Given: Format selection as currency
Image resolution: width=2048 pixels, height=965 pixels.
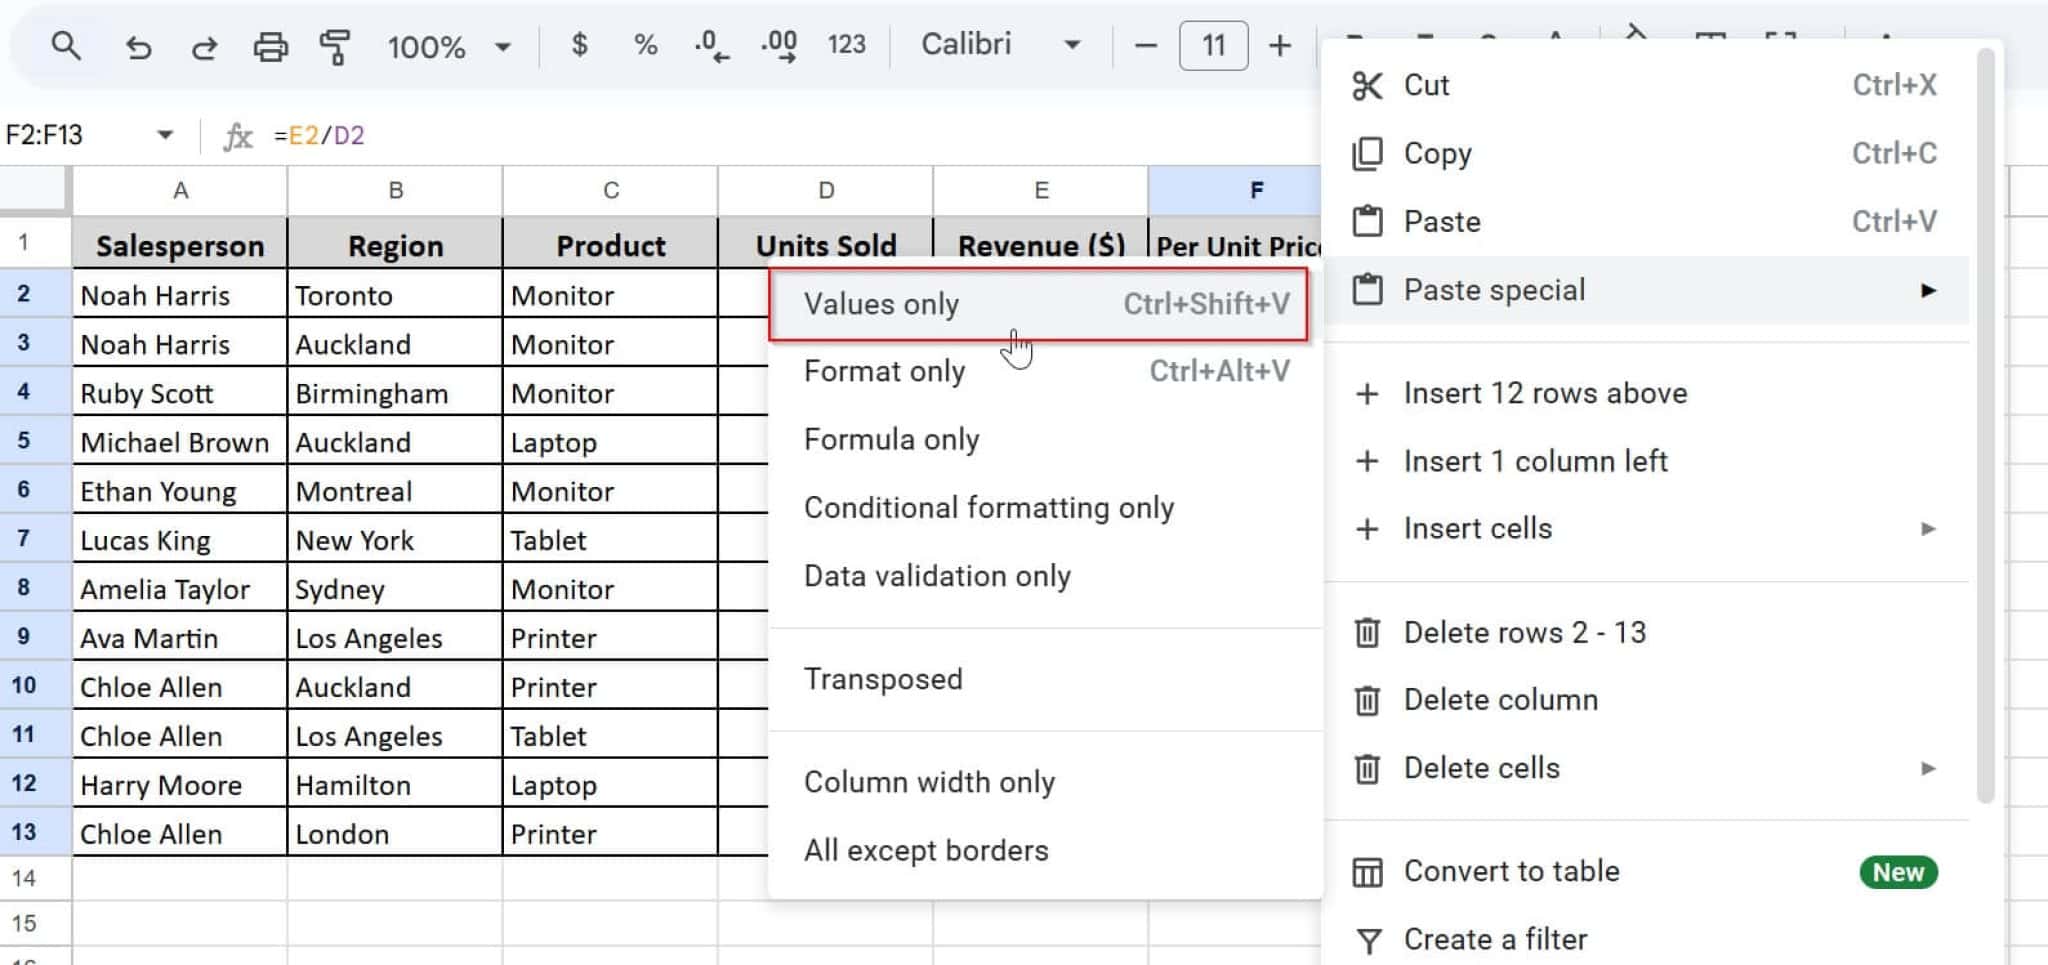Looking at the screenshot, I should [x=578, y=45].
